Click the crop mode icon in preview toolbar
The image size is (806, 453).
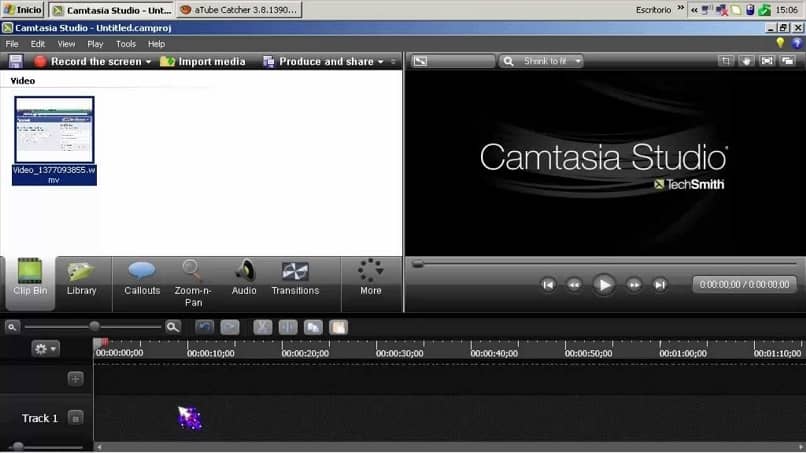pyautogui.click(x=725, y=61)
